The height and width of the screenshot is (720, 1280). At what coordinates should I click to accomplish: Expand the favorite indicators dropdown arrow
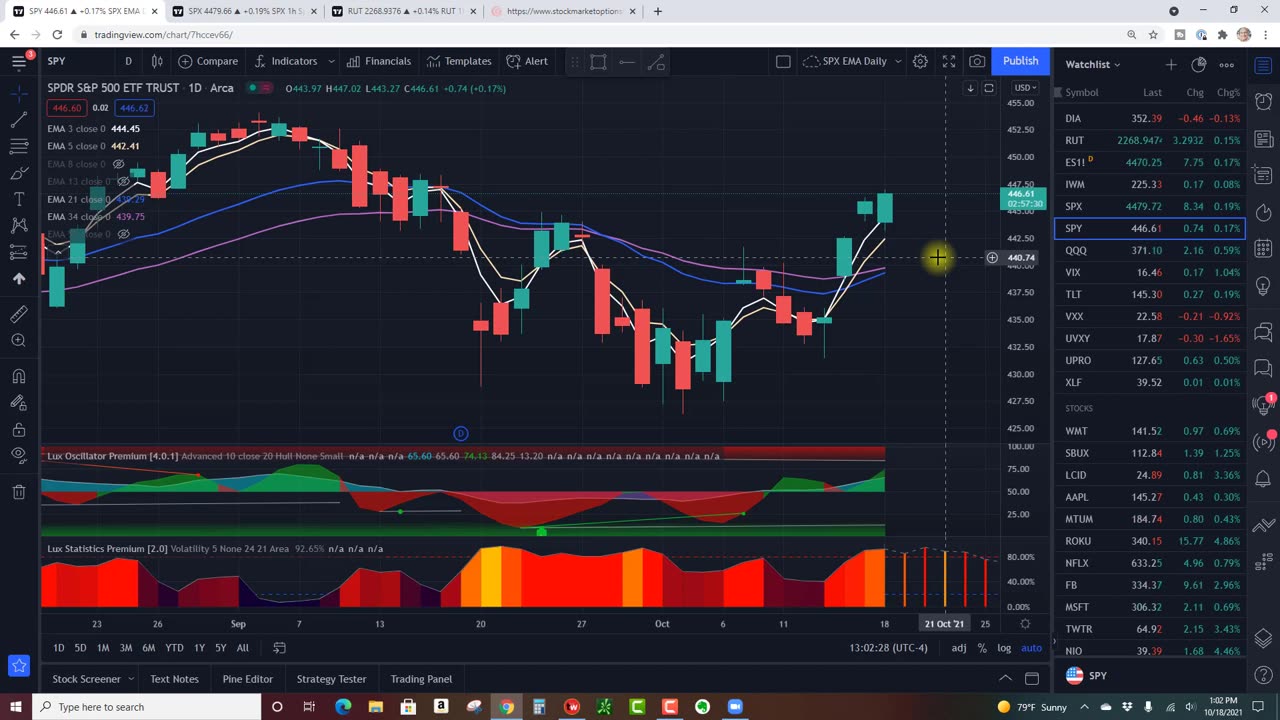pos(331,61)
